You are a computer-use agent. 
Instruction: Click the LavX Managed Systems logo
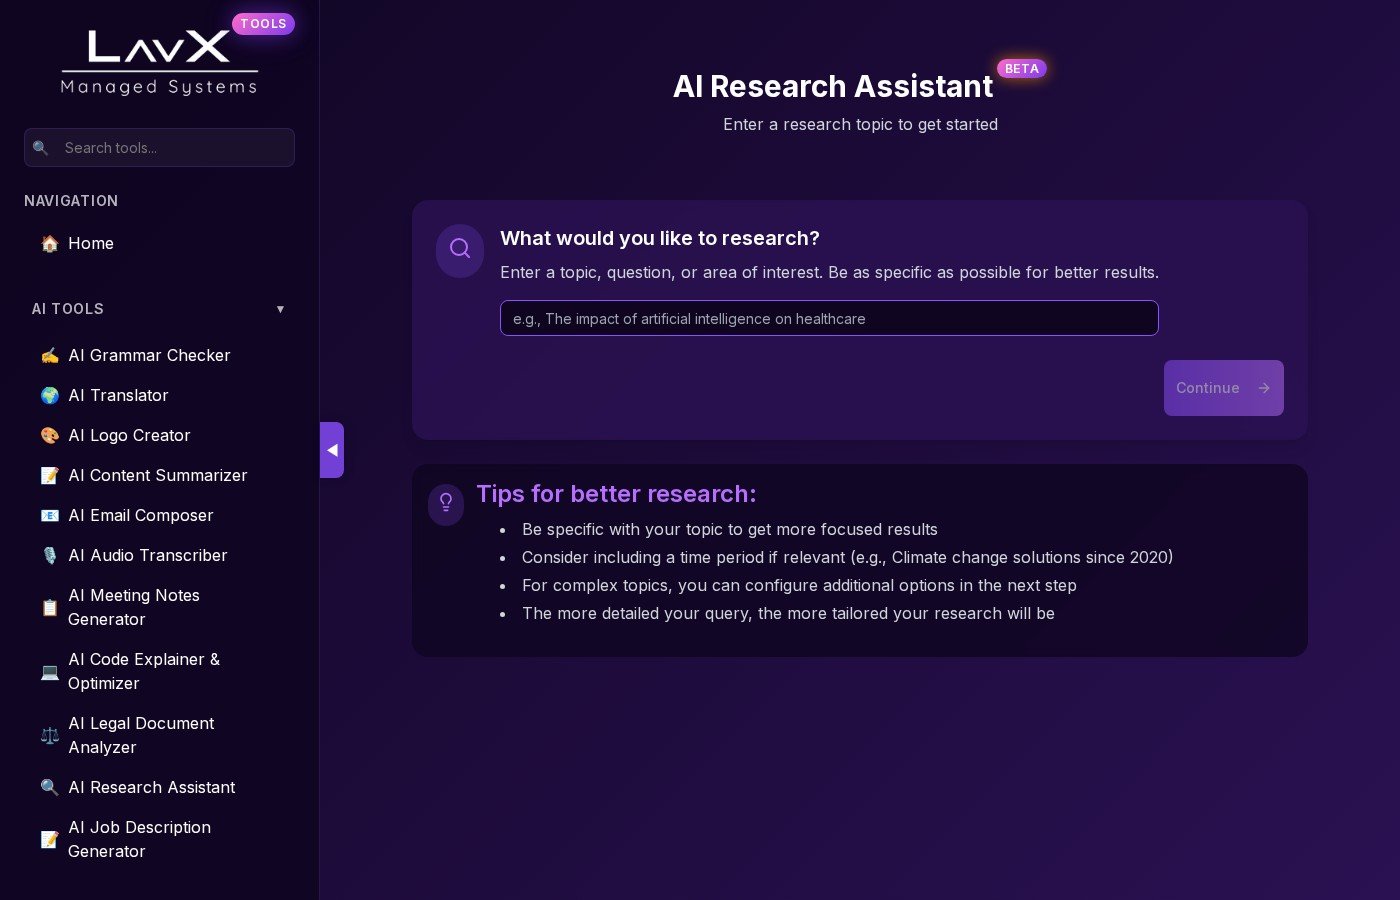click(x=159, y=62)
